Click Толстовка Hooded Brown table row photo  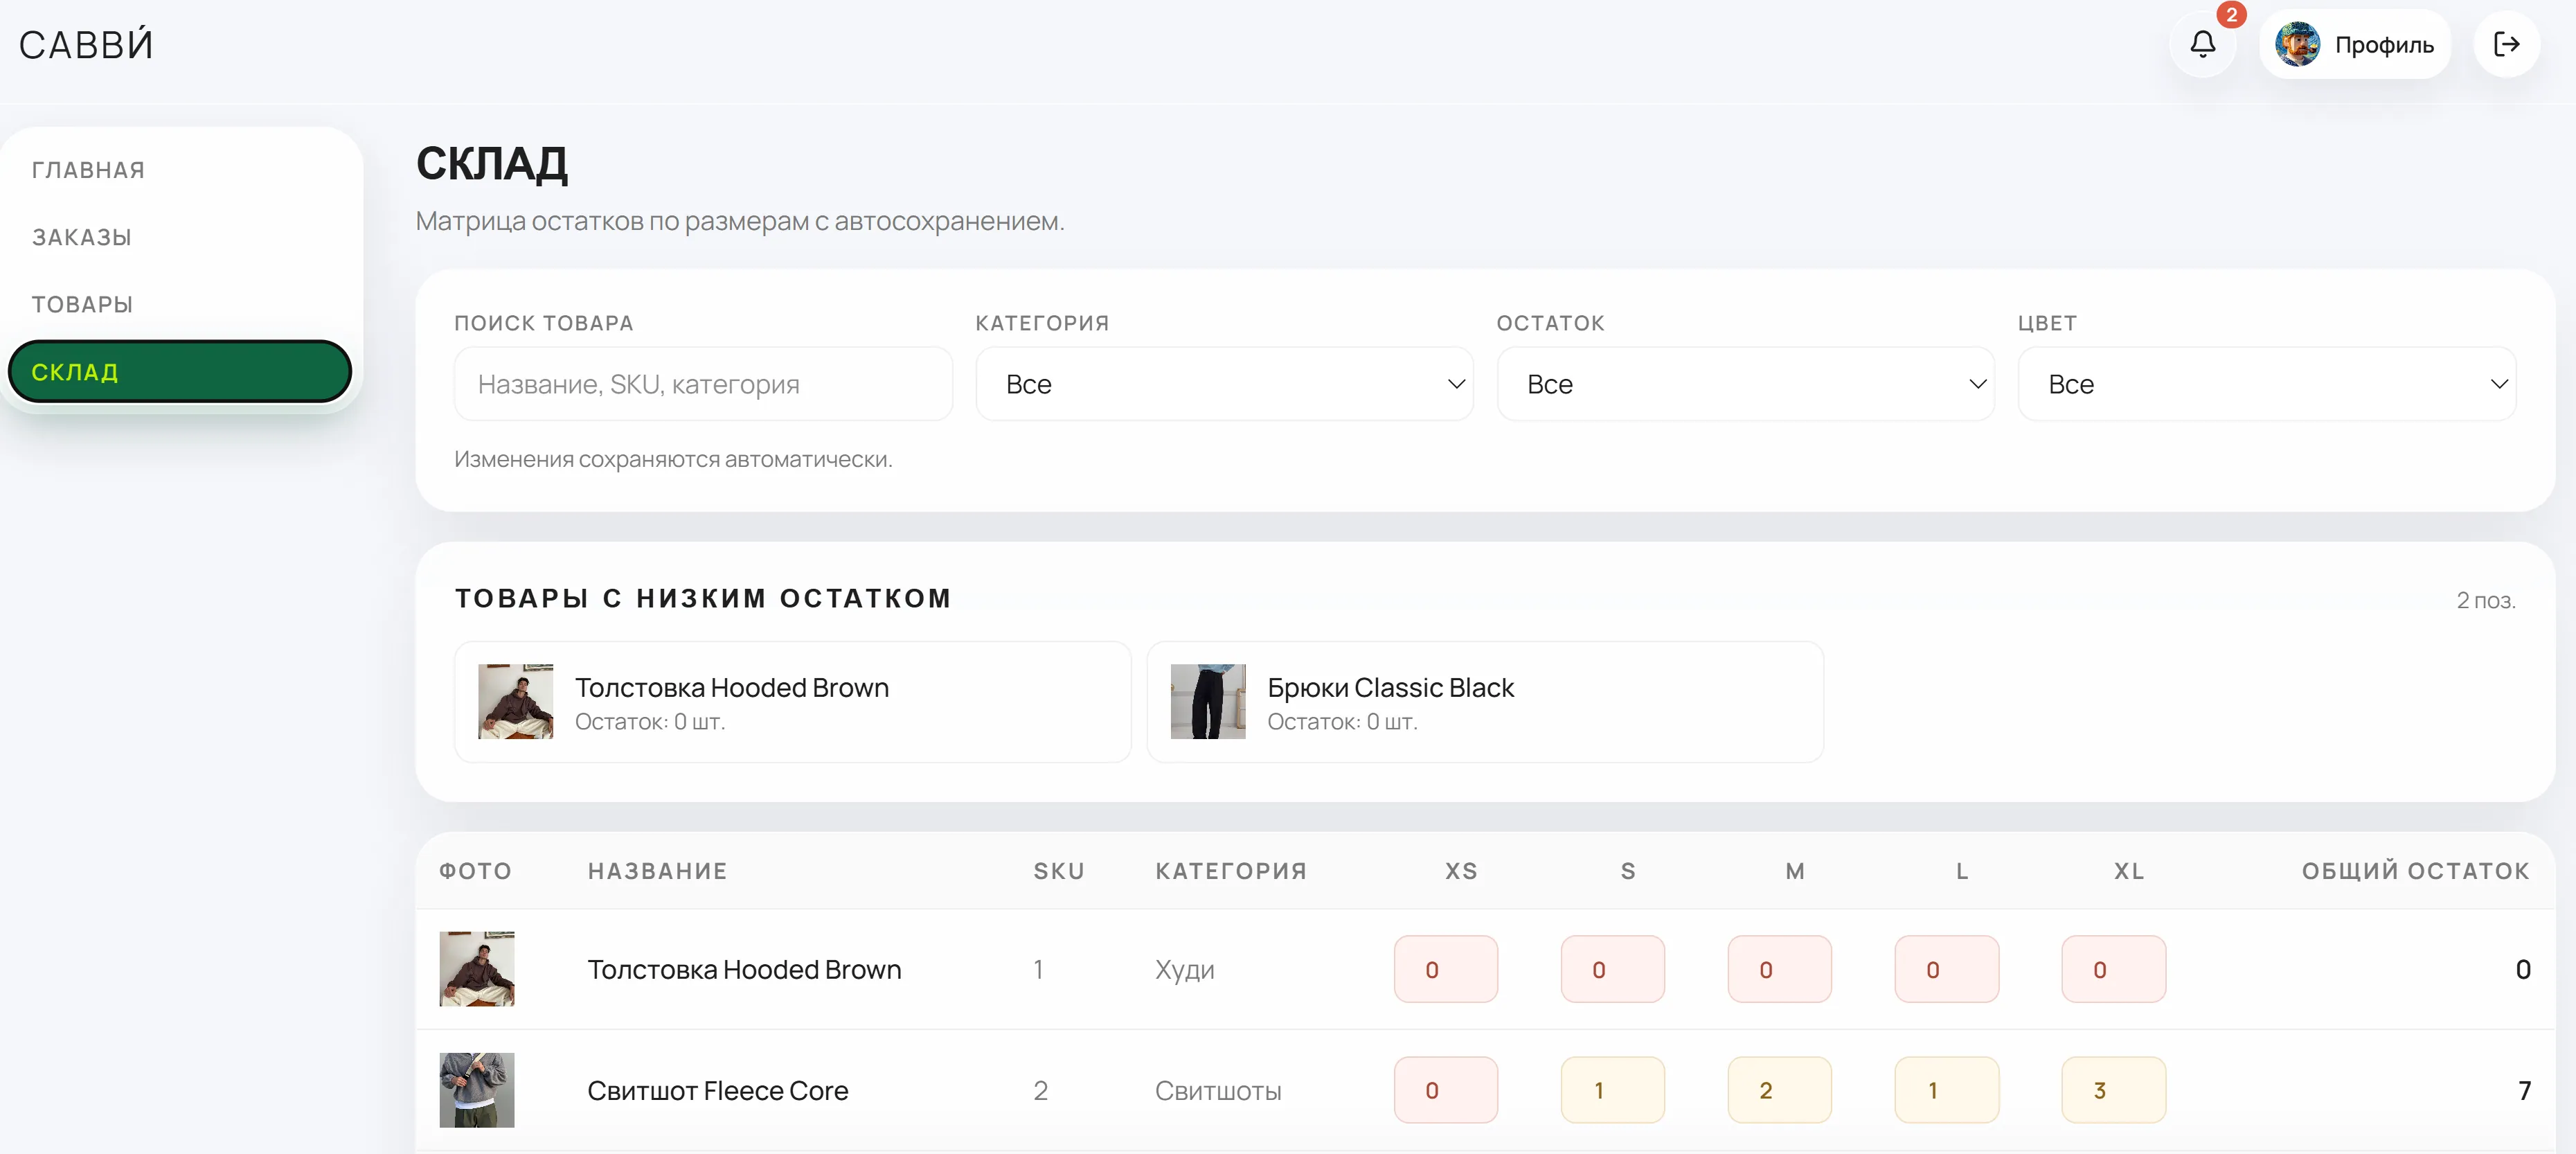click(x=477, y=969)
